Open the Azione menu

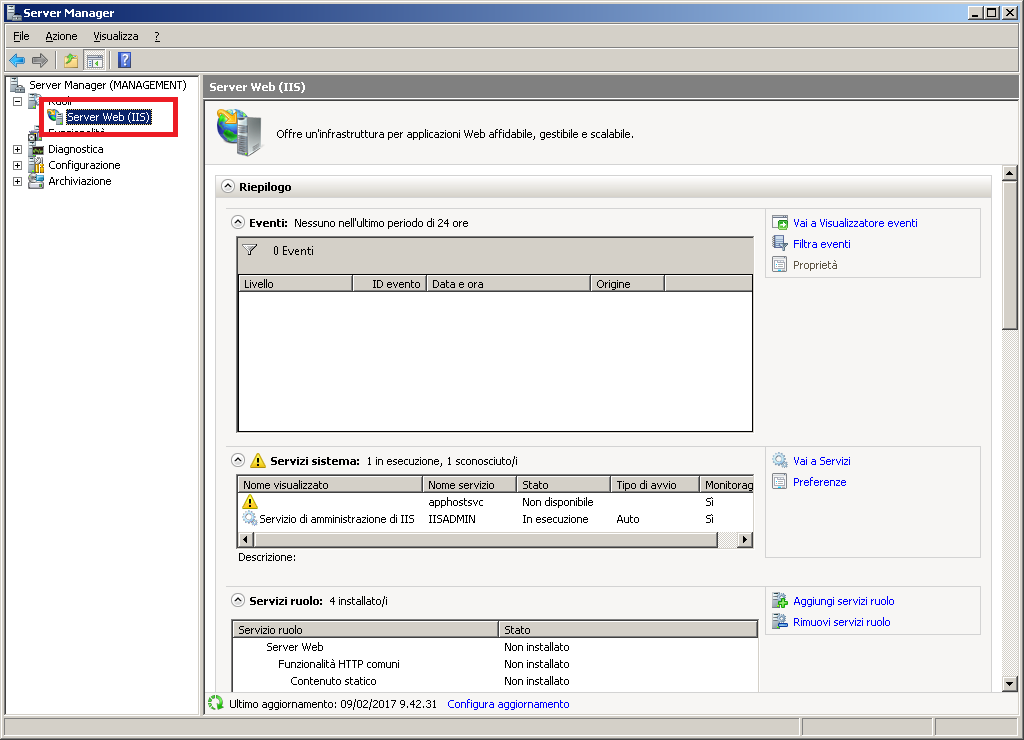tap(61, 36)
